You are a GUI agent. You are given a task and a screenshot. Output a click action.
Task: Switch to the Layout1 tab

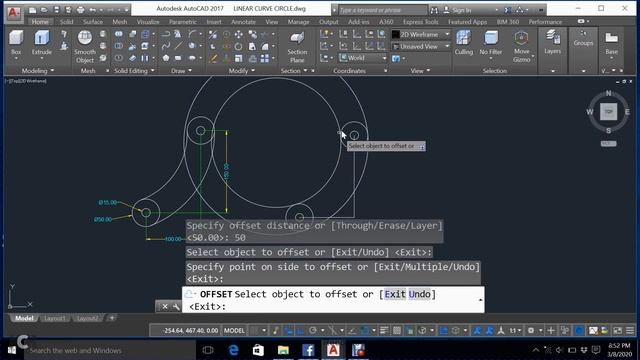click(54, 318)
